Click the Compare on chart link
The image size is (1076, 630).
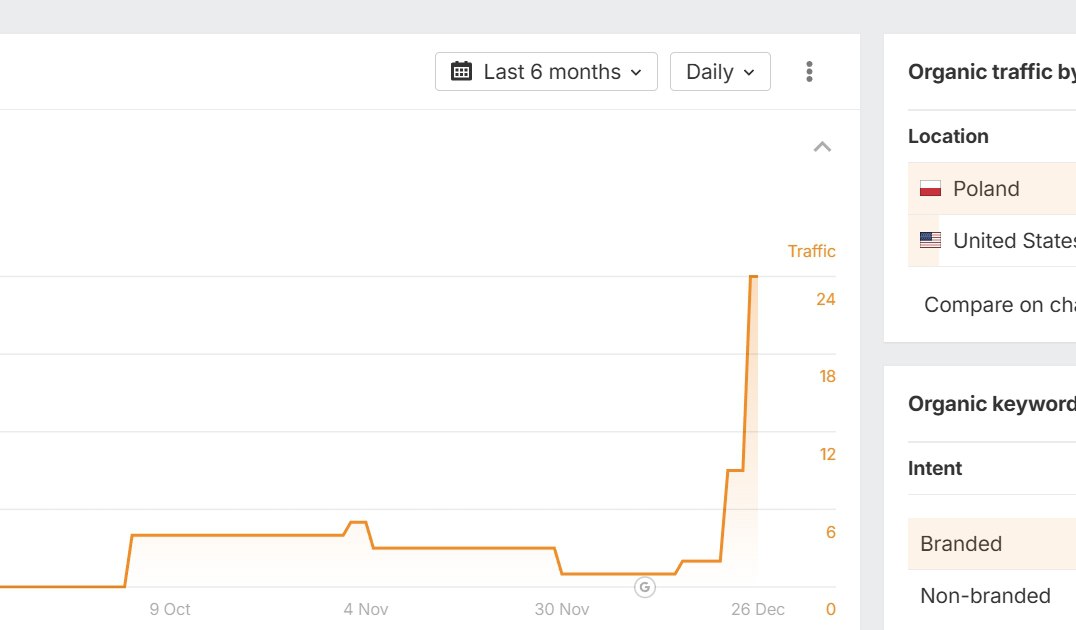pyautogui.click(x=999, y=305)
